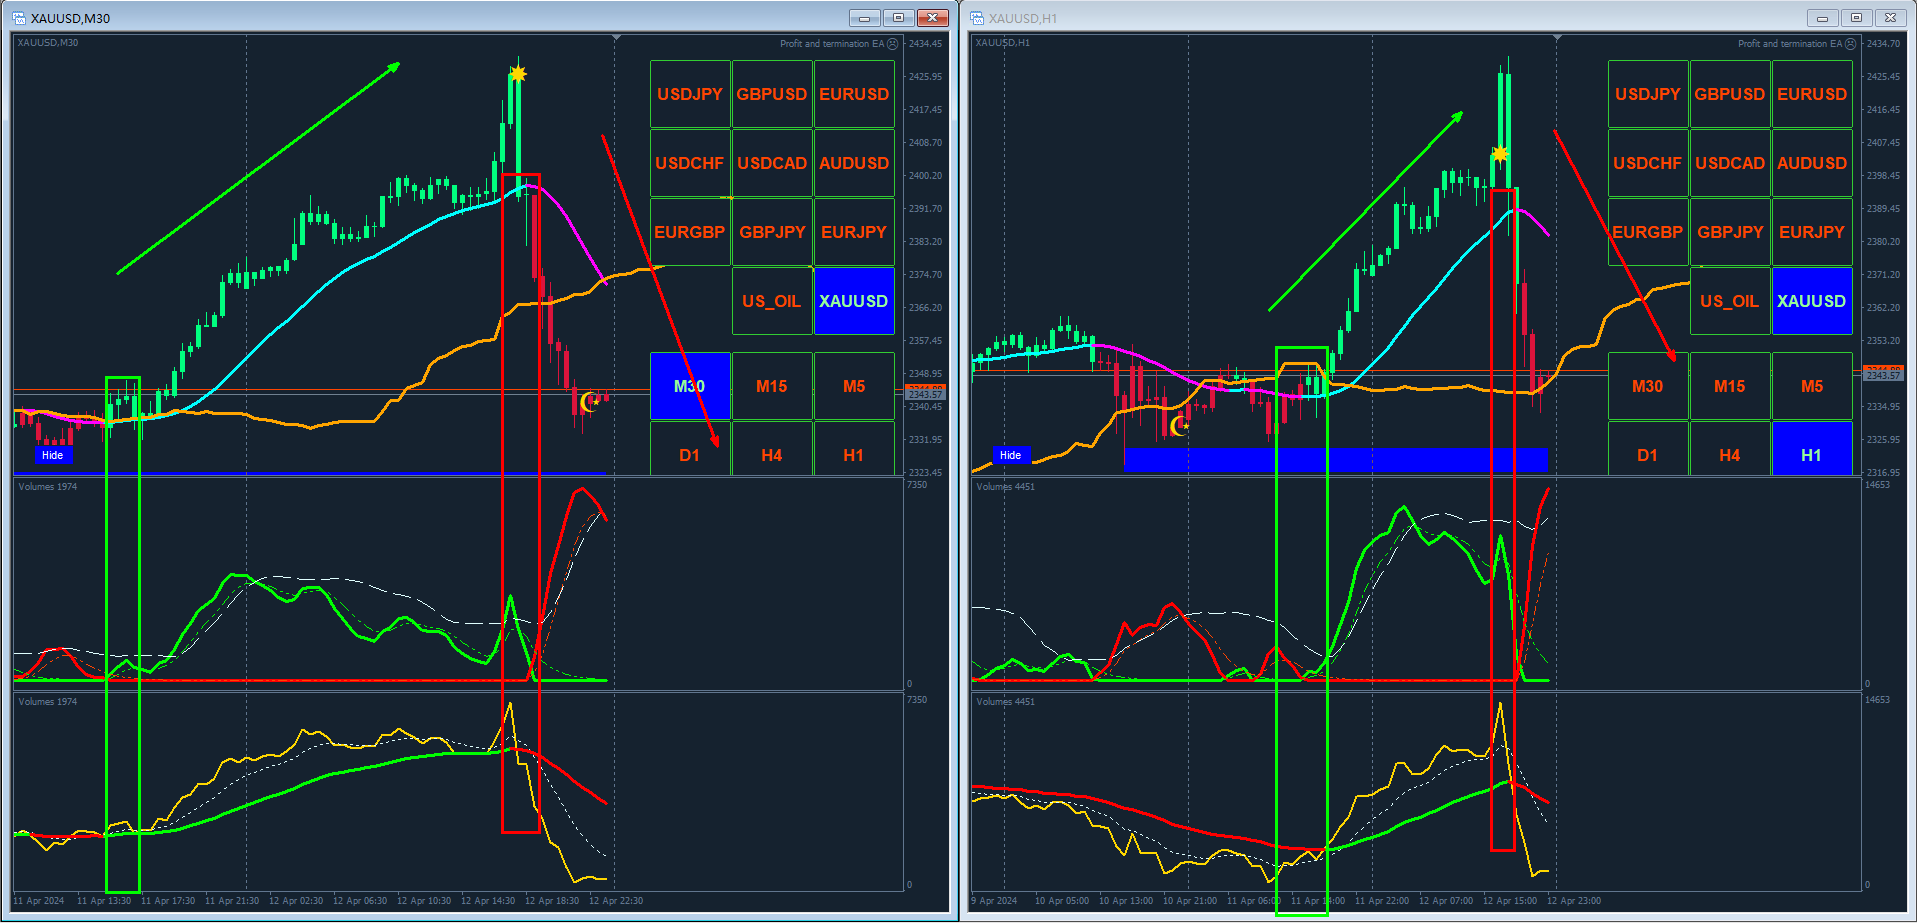Click highlighted XAUUSD button in M30 window
The width and height of the screenshot is (1917, 924).
click(854, 301)
